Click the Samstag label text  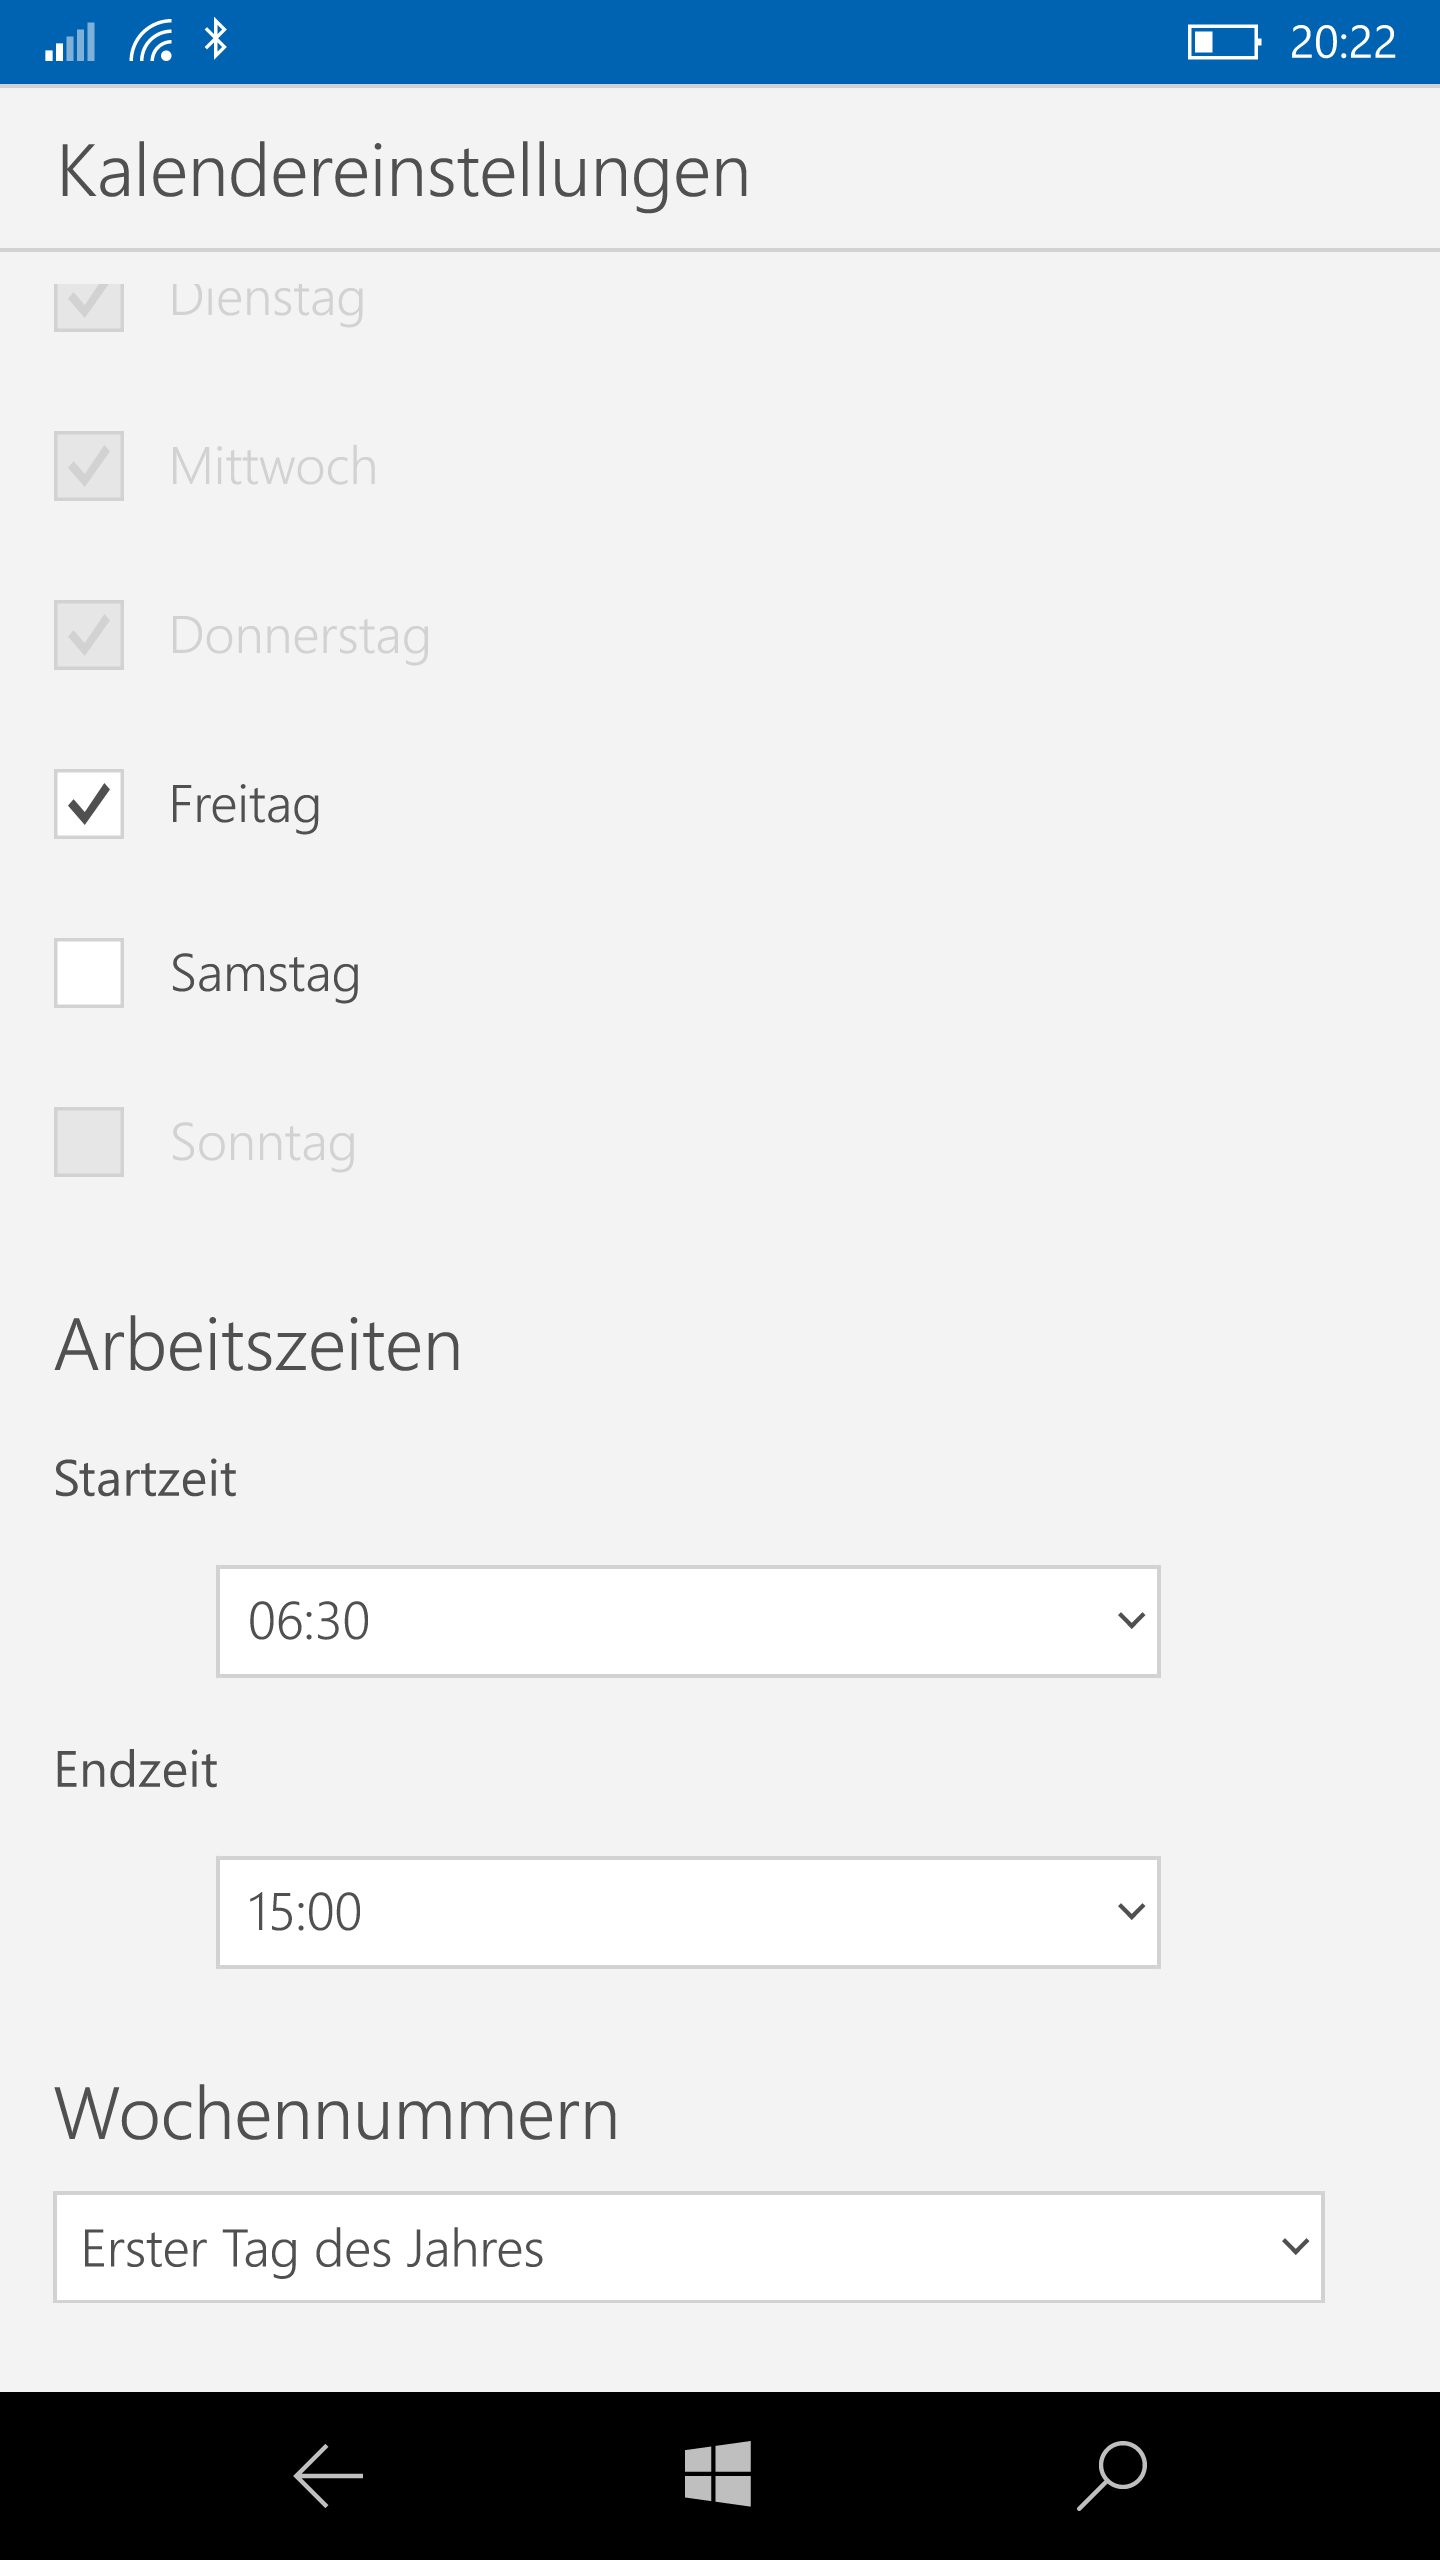coord(265,975)
